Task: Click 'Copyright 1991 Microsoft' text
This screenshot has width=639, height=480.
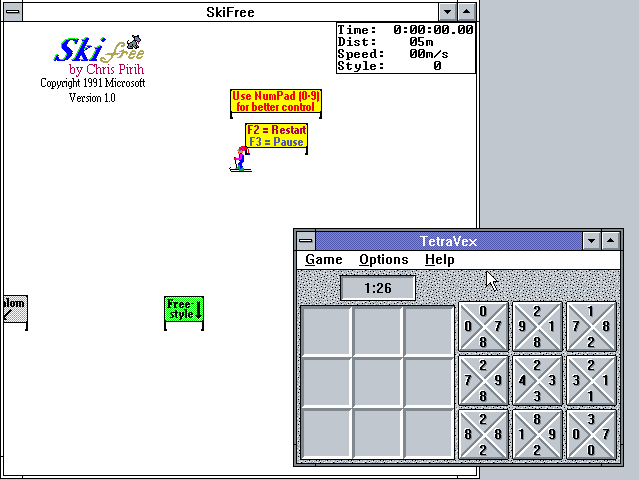Action: [x=93, y=83]
